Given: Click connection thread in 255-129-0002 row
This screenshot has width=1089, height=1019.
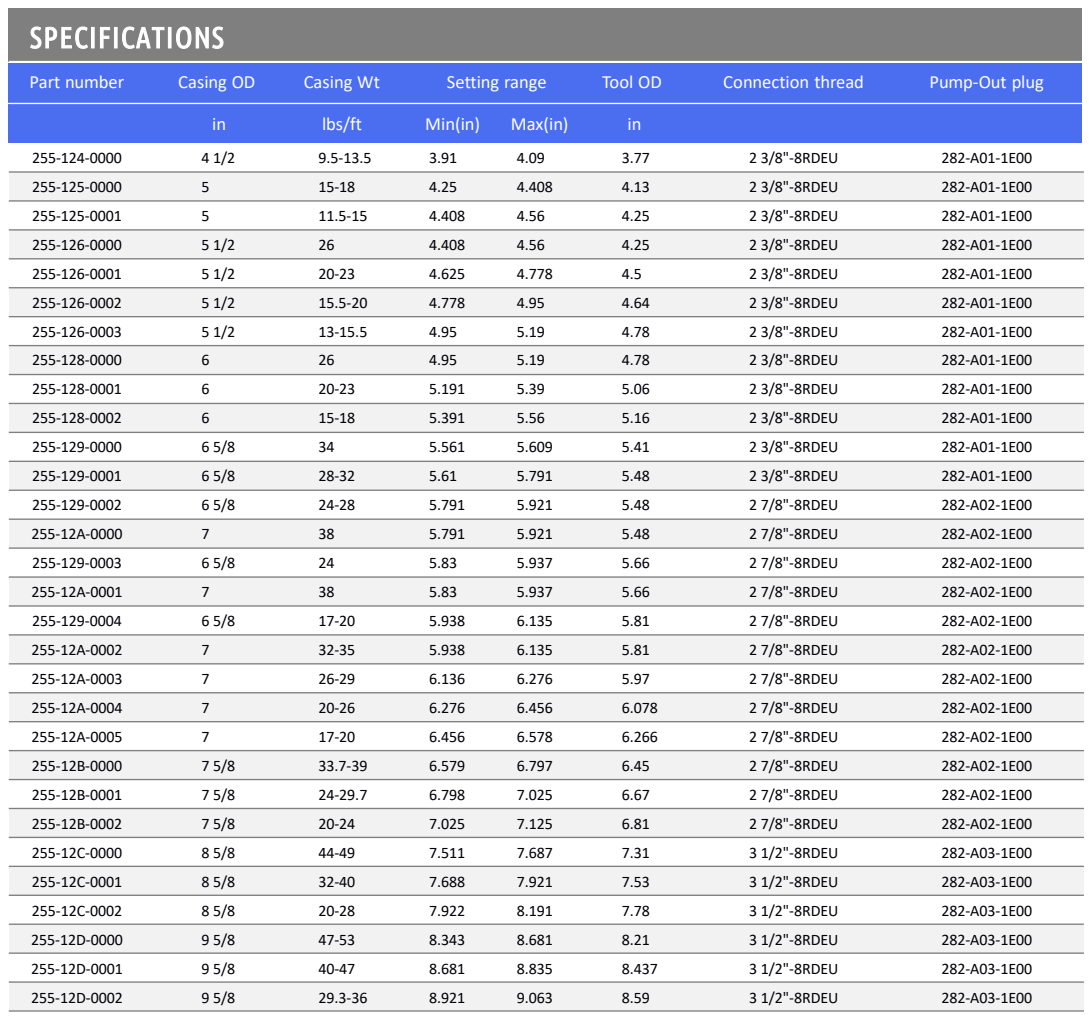Looking at the screenshot, I should pyautogui.click(x=793, y=505).
